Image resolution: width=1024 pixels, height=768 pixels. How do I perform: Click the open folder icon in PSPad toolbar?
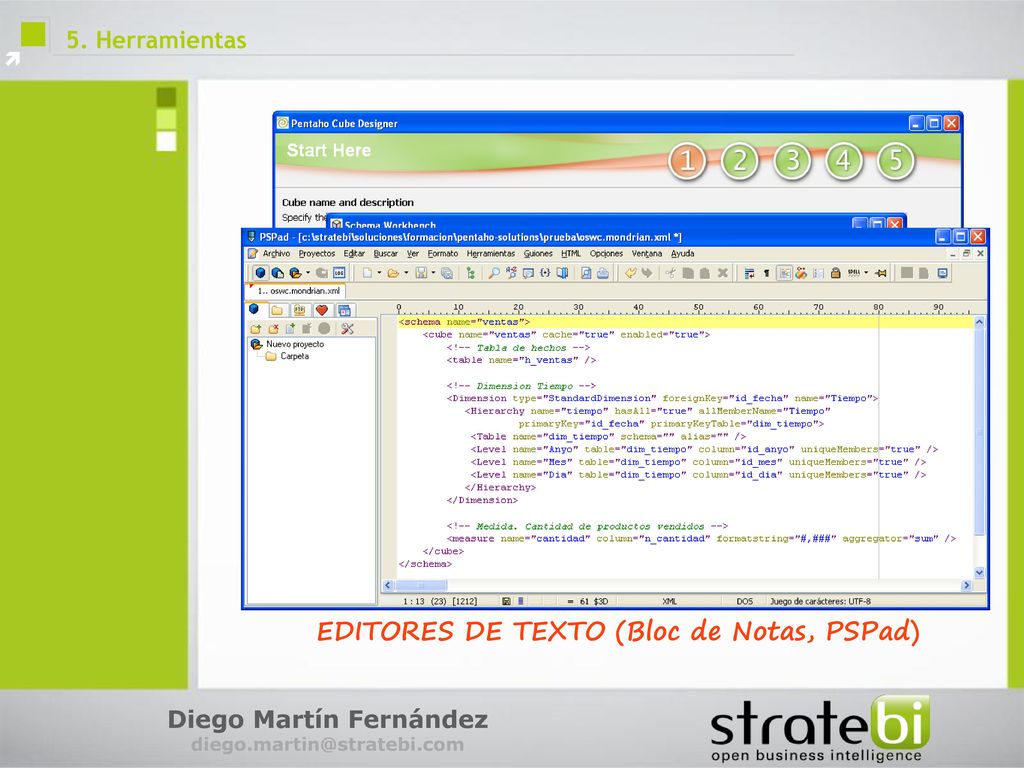[393, 273]
